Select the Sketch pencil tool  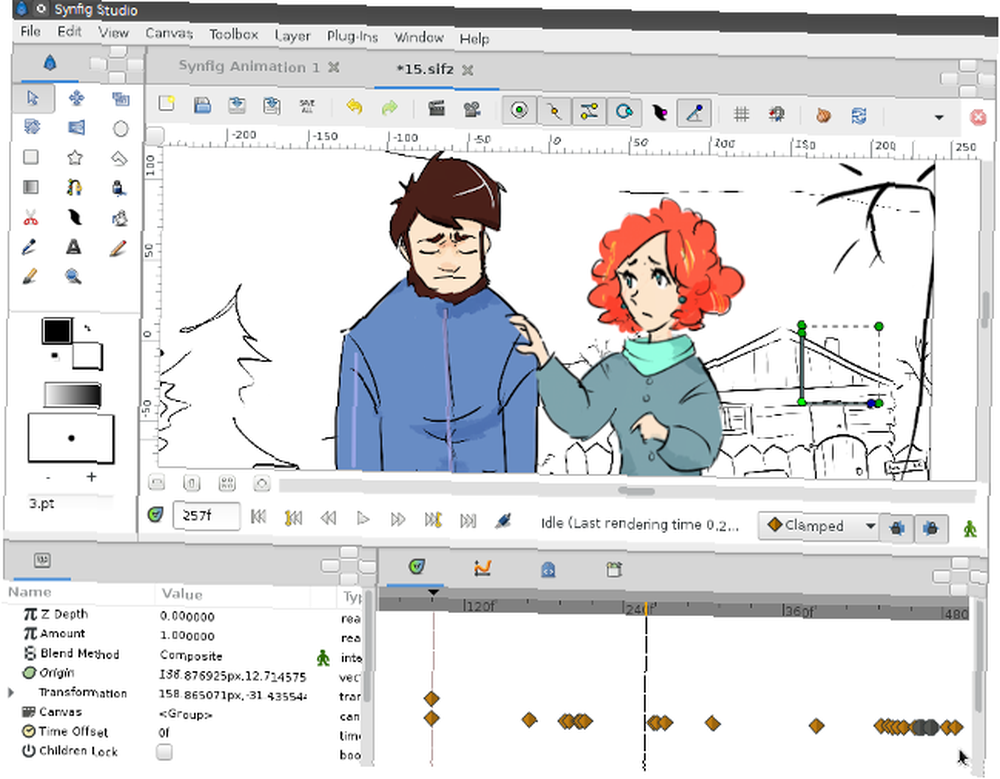118,248
